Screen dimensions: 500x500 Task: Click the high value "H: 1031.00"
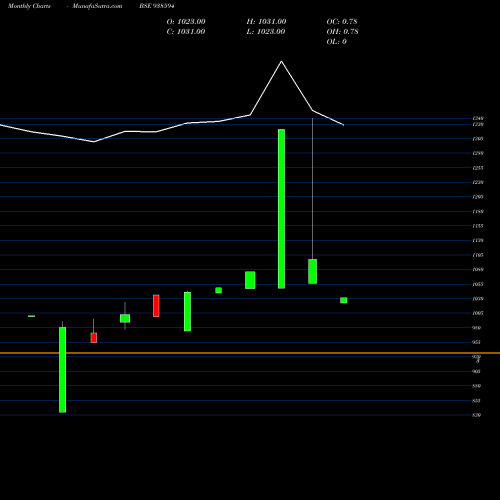click(266, 22)
